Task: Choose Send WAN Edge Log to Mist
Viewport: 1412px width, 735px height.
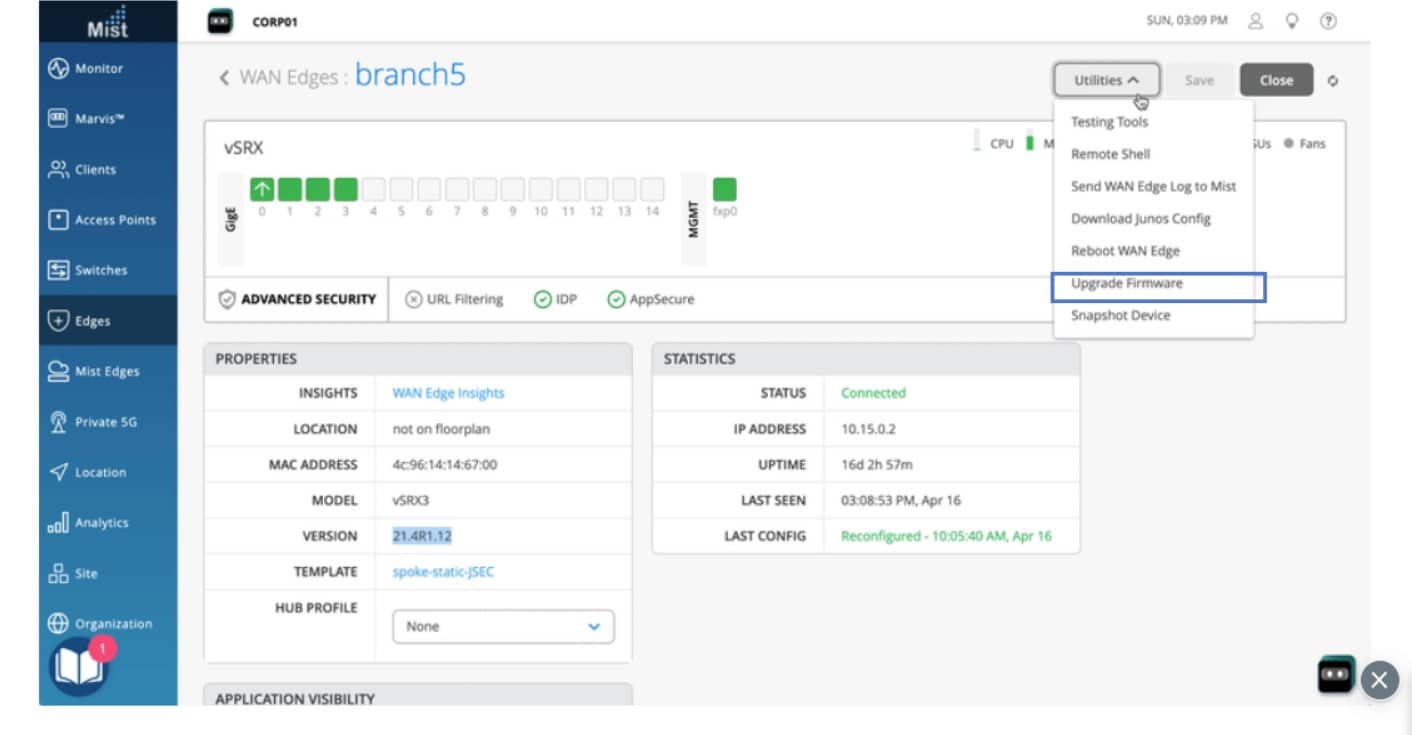Action: click(x=1153, y=186)
